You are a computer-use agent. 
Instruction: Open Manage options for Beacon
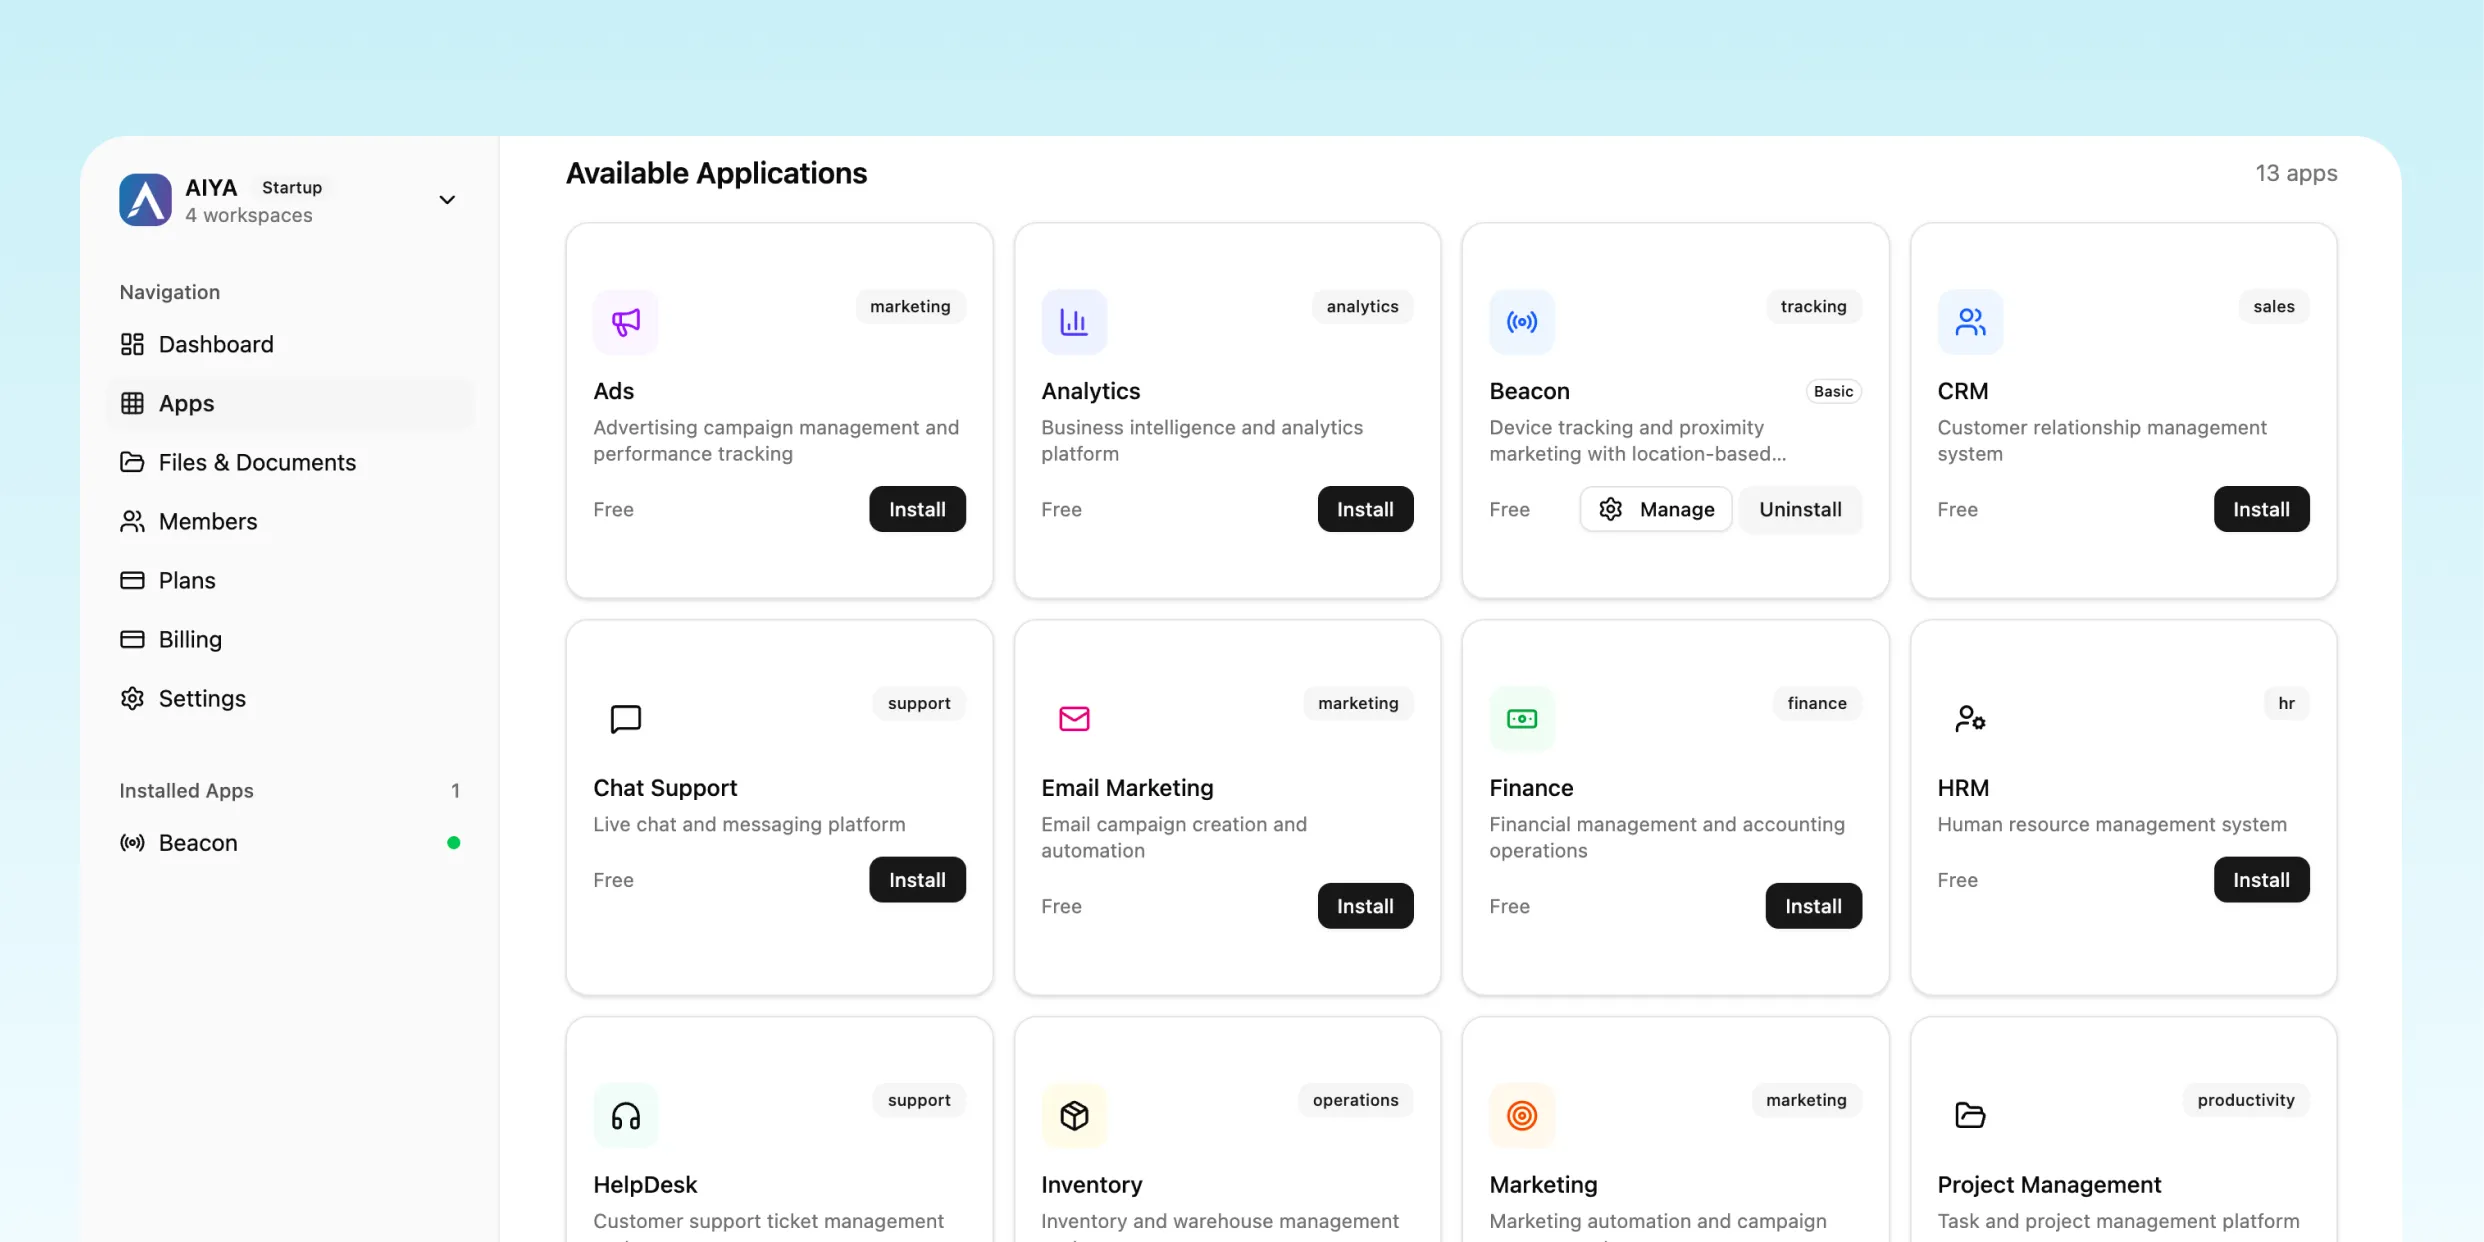coord(1655,509)
